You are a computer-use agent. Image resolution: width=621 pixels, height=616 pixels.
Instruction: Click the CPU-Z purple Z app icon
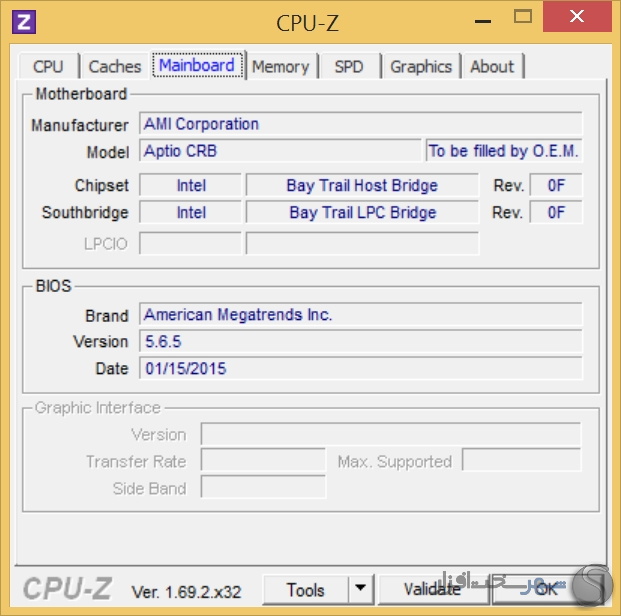(x=24, y=22)
